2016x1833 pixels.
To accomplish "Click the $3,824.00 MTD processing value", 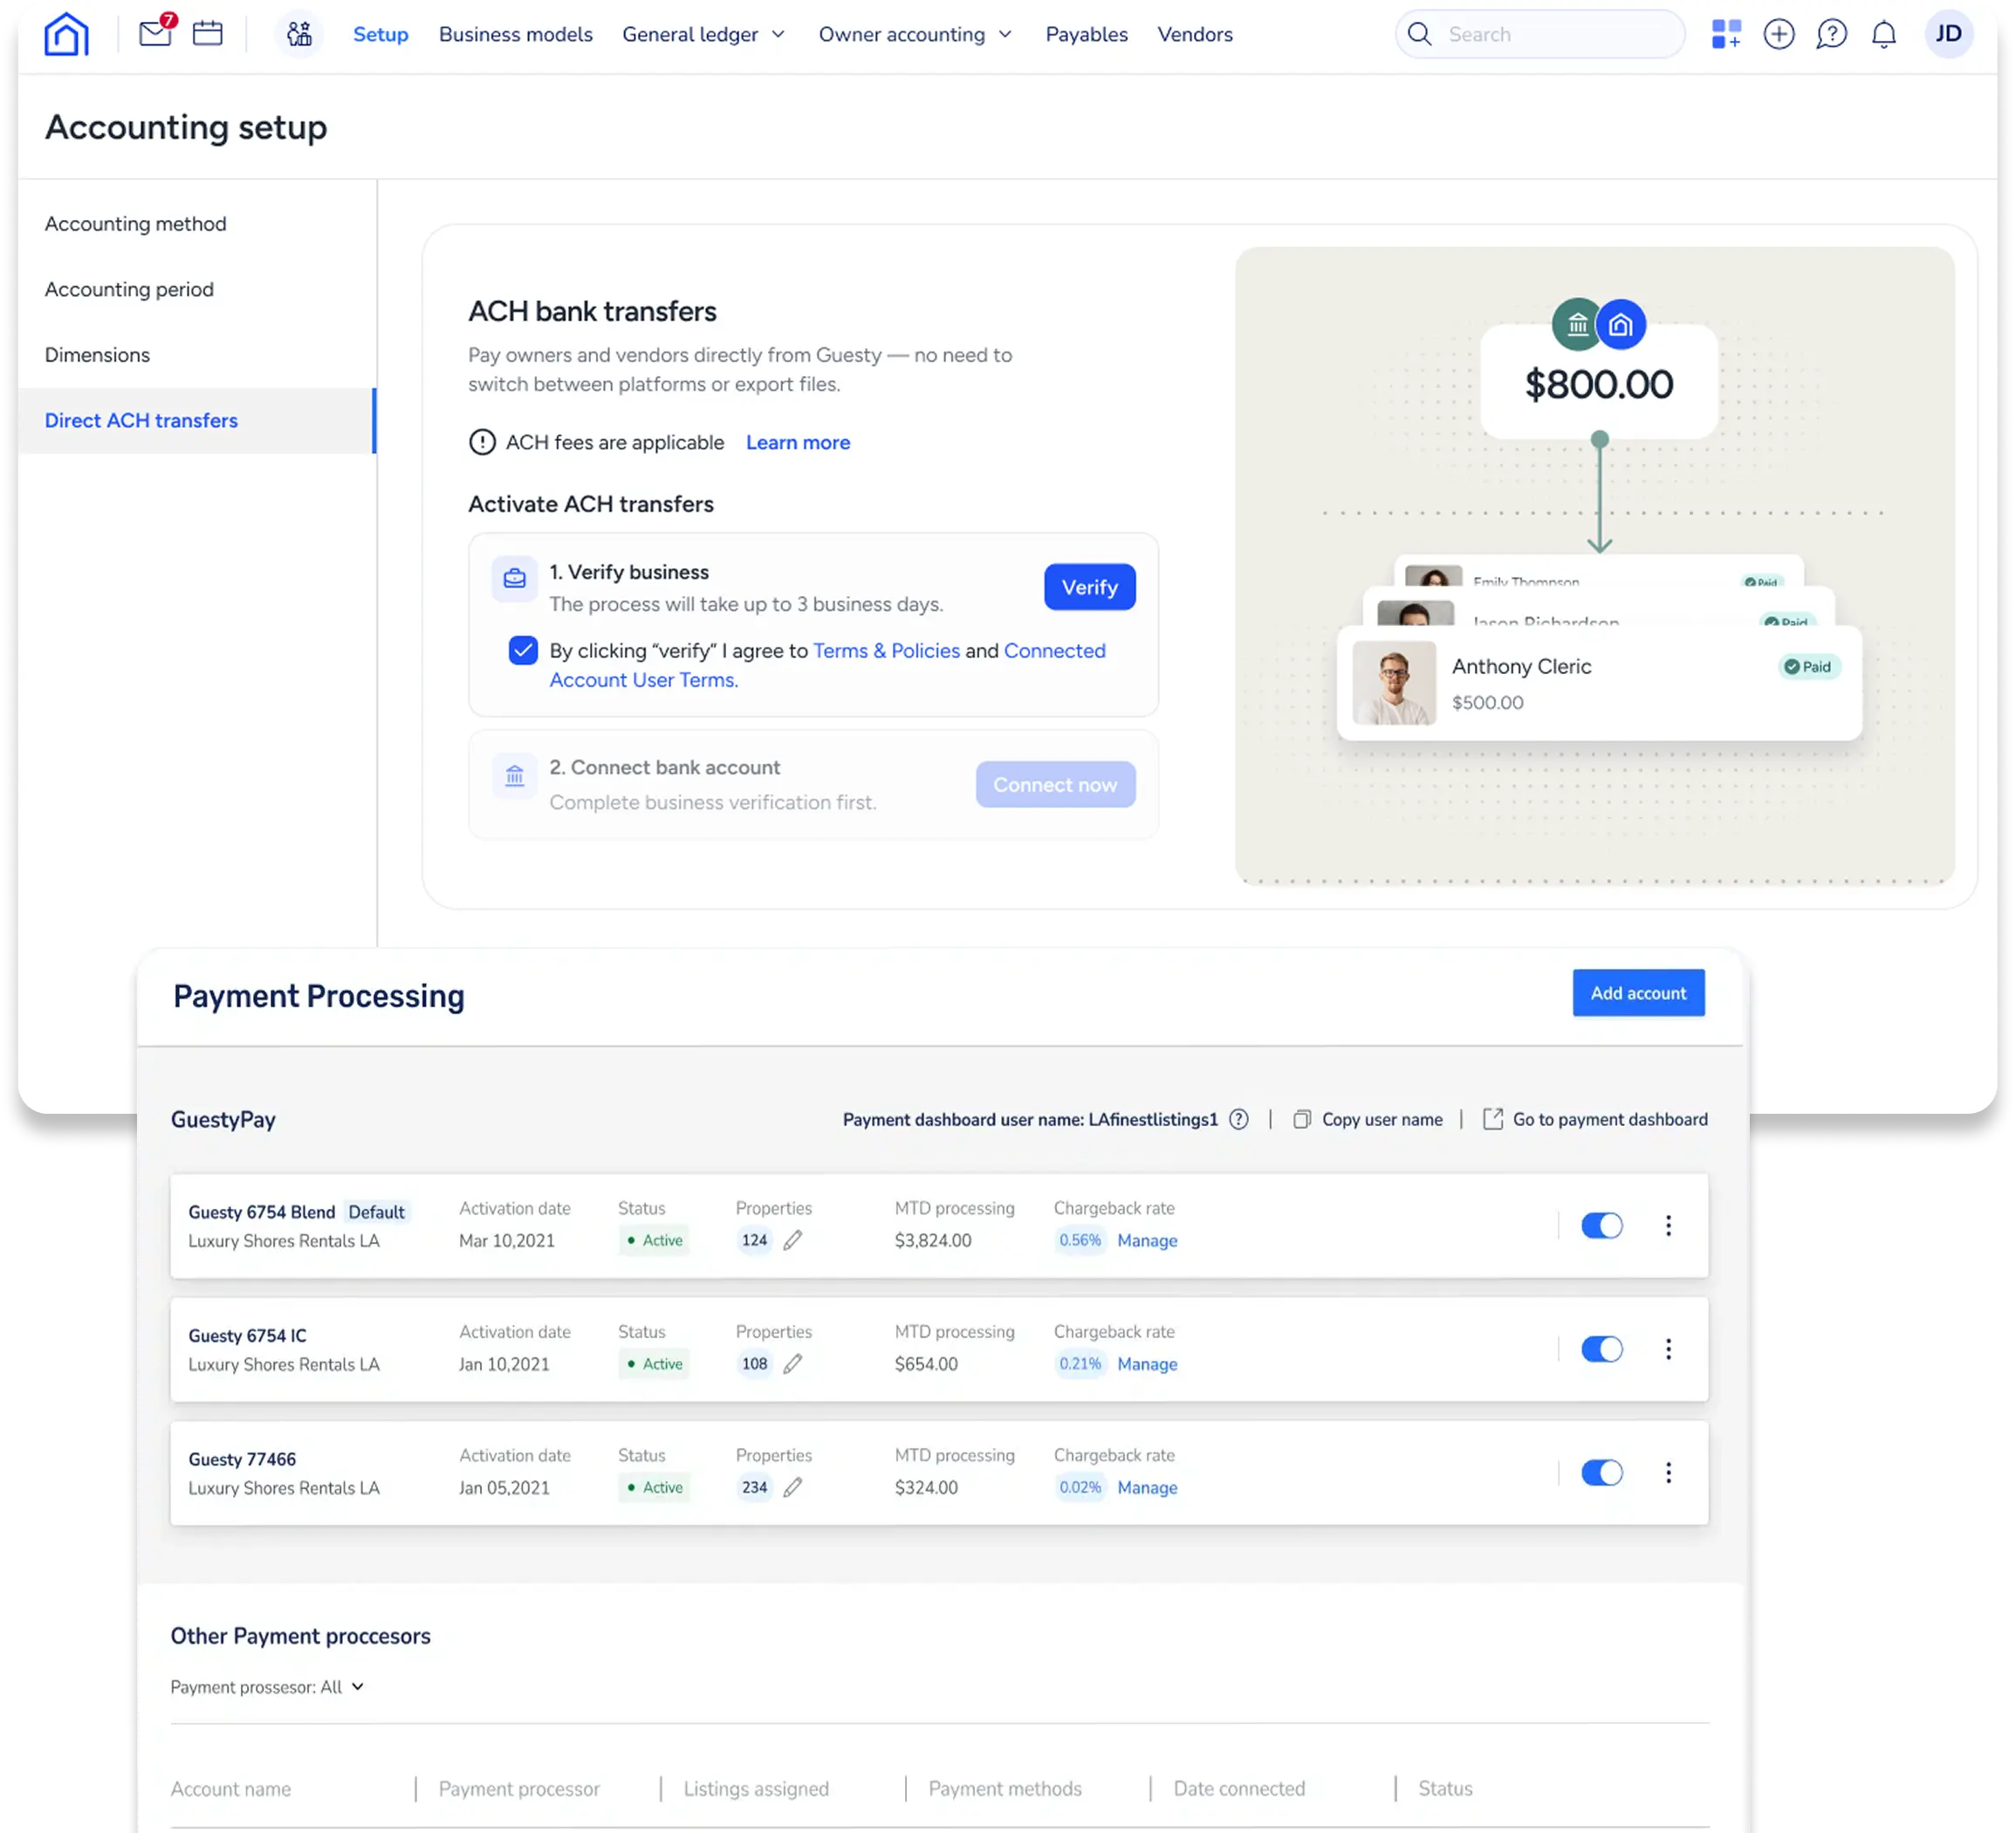I will 933,1240.
